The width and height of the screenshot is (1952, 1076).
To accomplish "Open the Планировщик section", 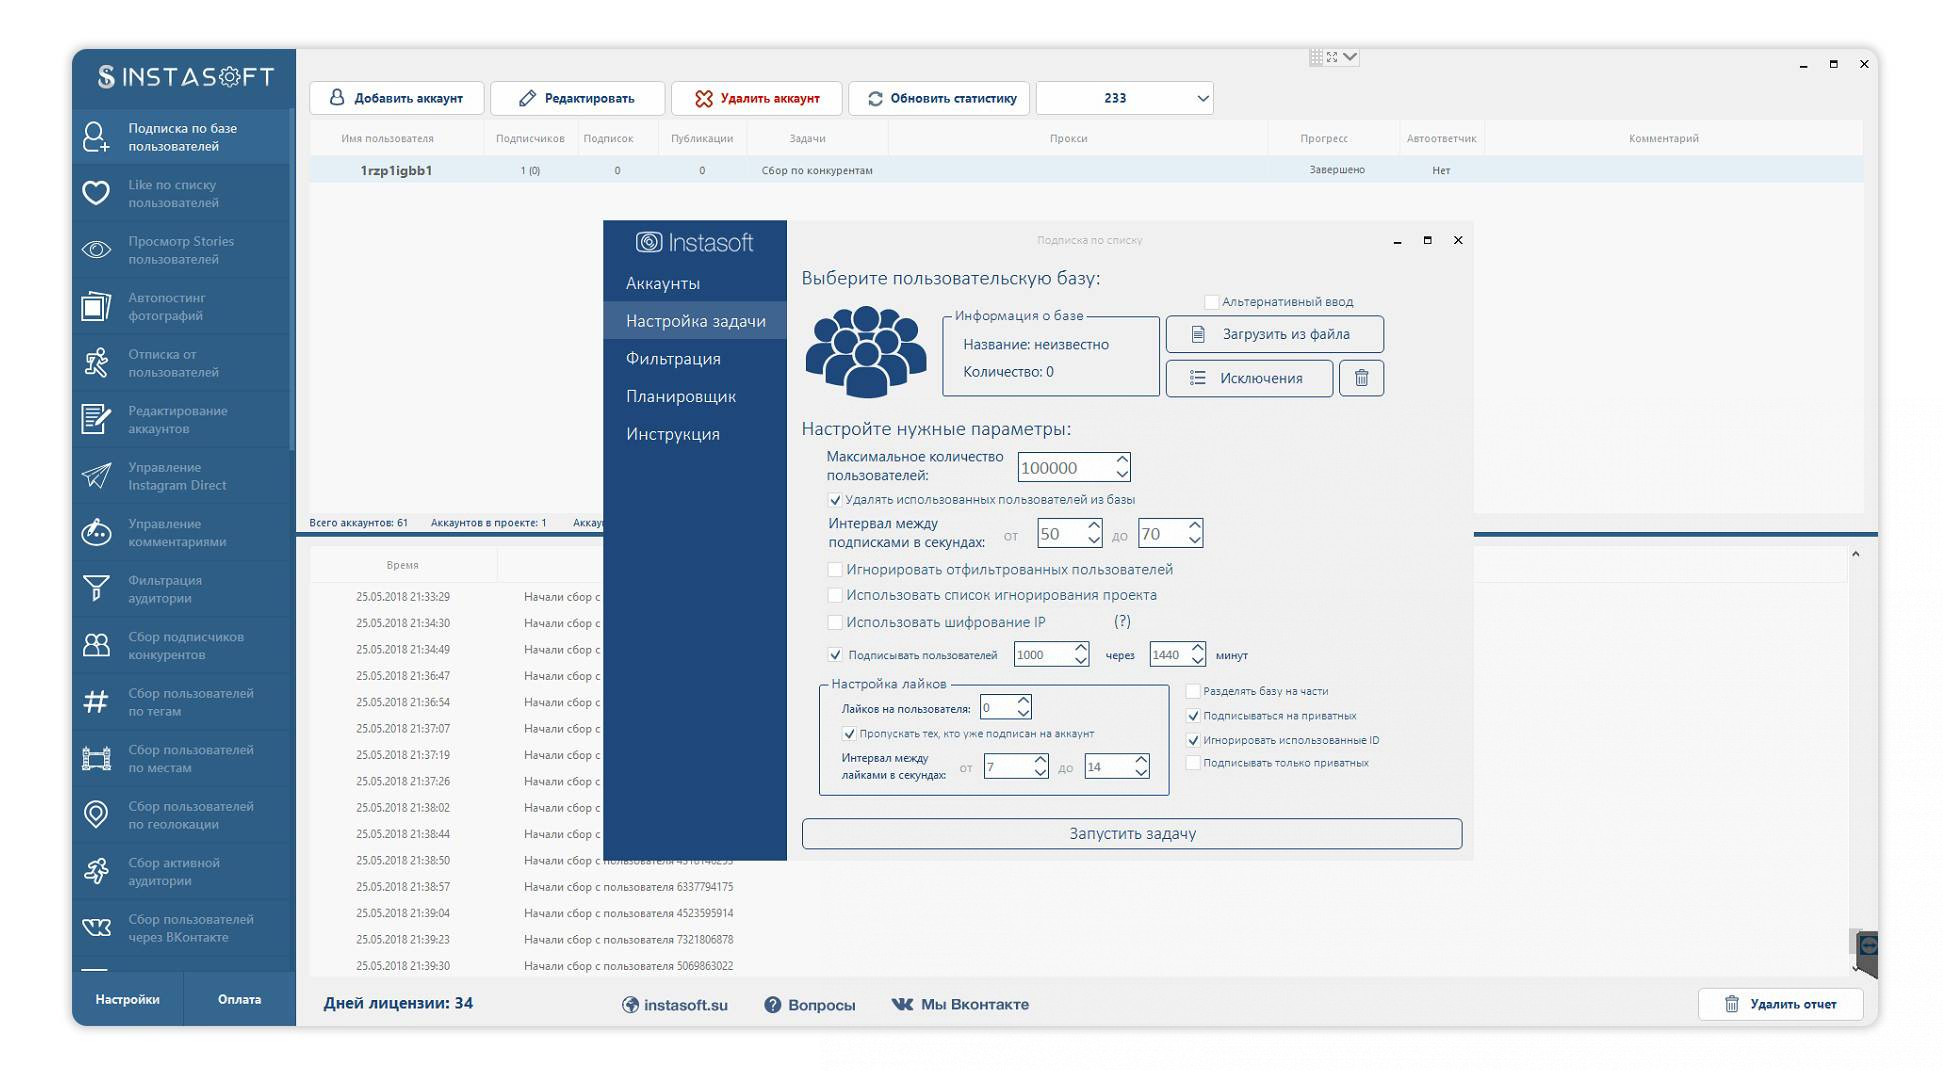I will pos(680,397).
